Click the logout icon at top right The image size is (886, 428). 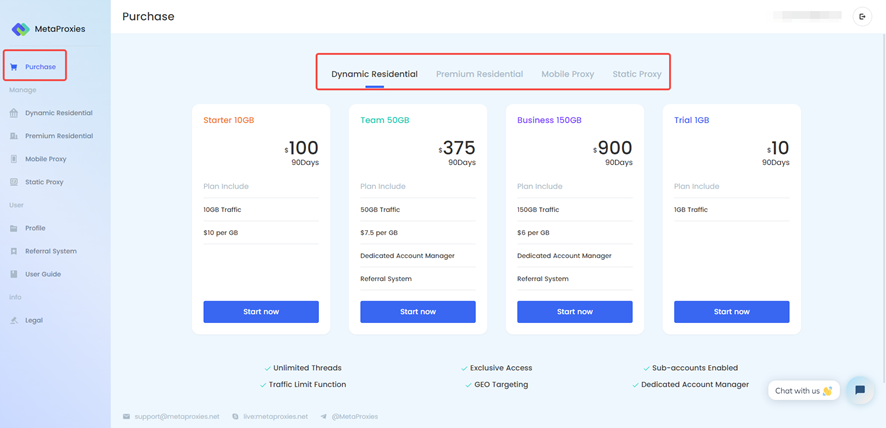pyautogui.click(x=862, y=16)
